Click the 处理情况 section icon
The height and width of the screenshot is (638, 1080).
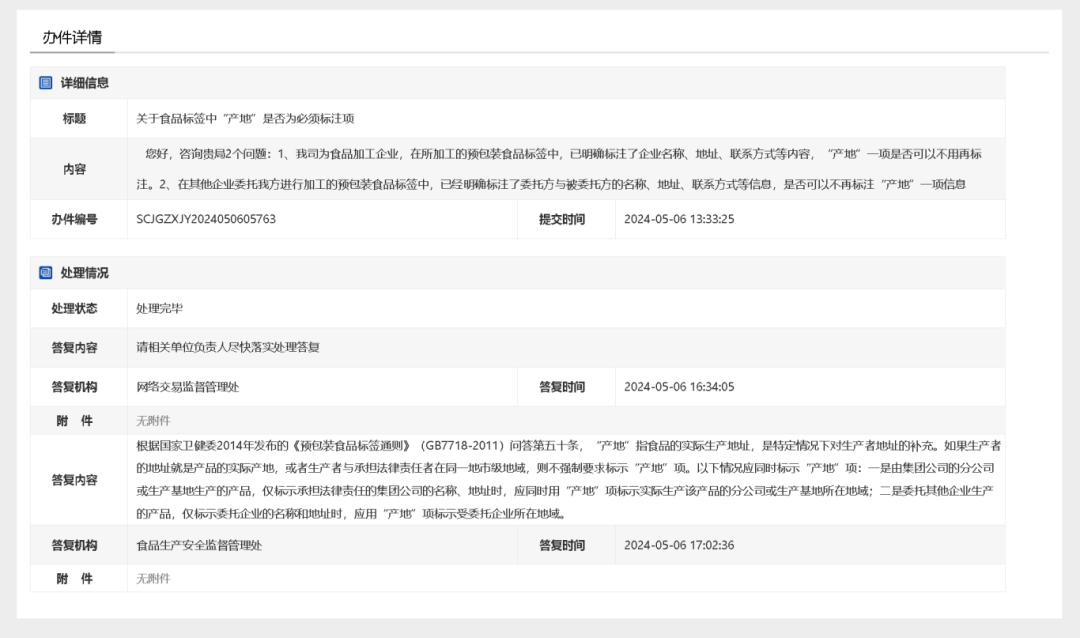pos(45,273)
